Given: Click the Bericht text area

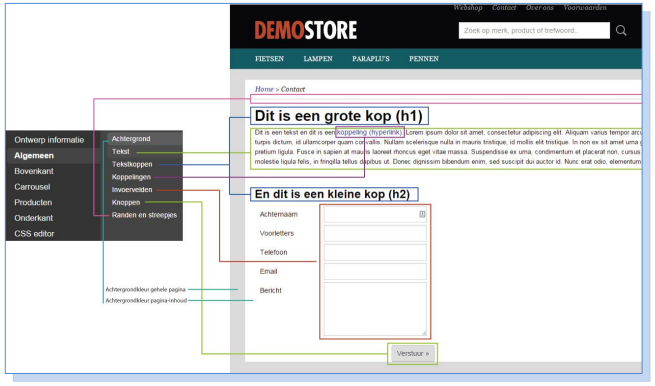Looking at the screenshot, I should tap(375, 309).
